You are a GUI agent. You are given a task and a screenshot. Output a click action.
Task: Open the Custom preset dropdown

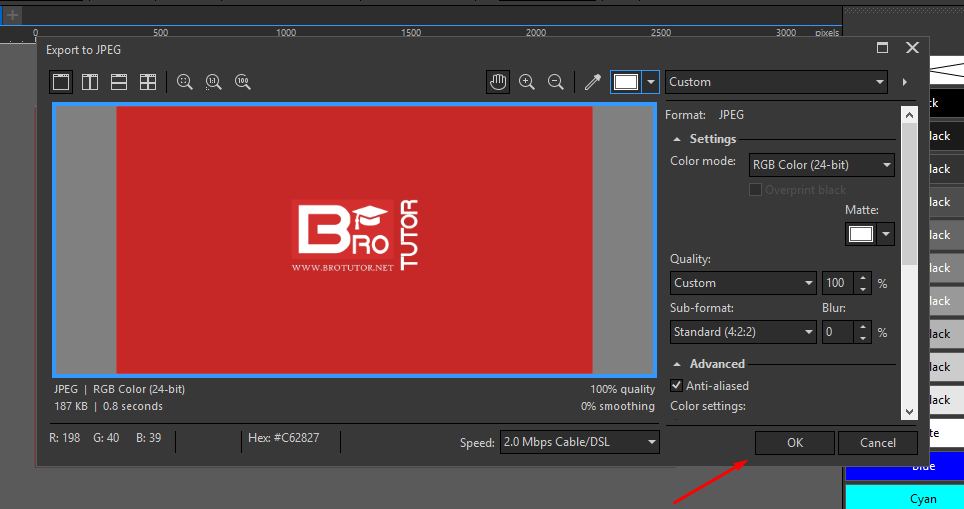776,82
